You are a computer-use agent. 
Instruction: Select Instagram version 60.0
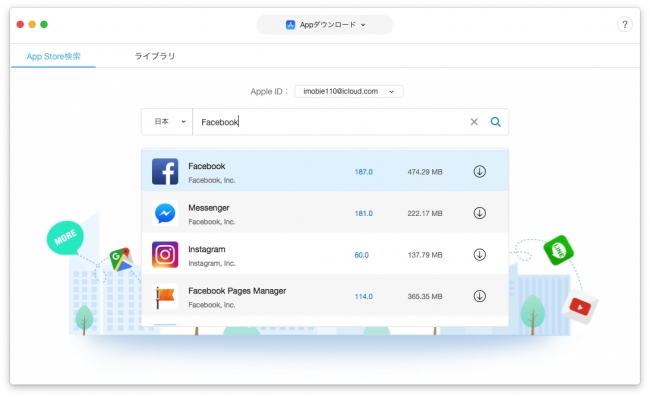361,255
